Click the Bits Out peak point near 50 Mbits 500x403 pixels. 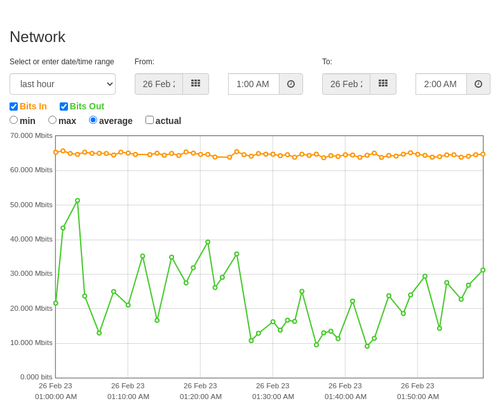click(x=77, y=201)
